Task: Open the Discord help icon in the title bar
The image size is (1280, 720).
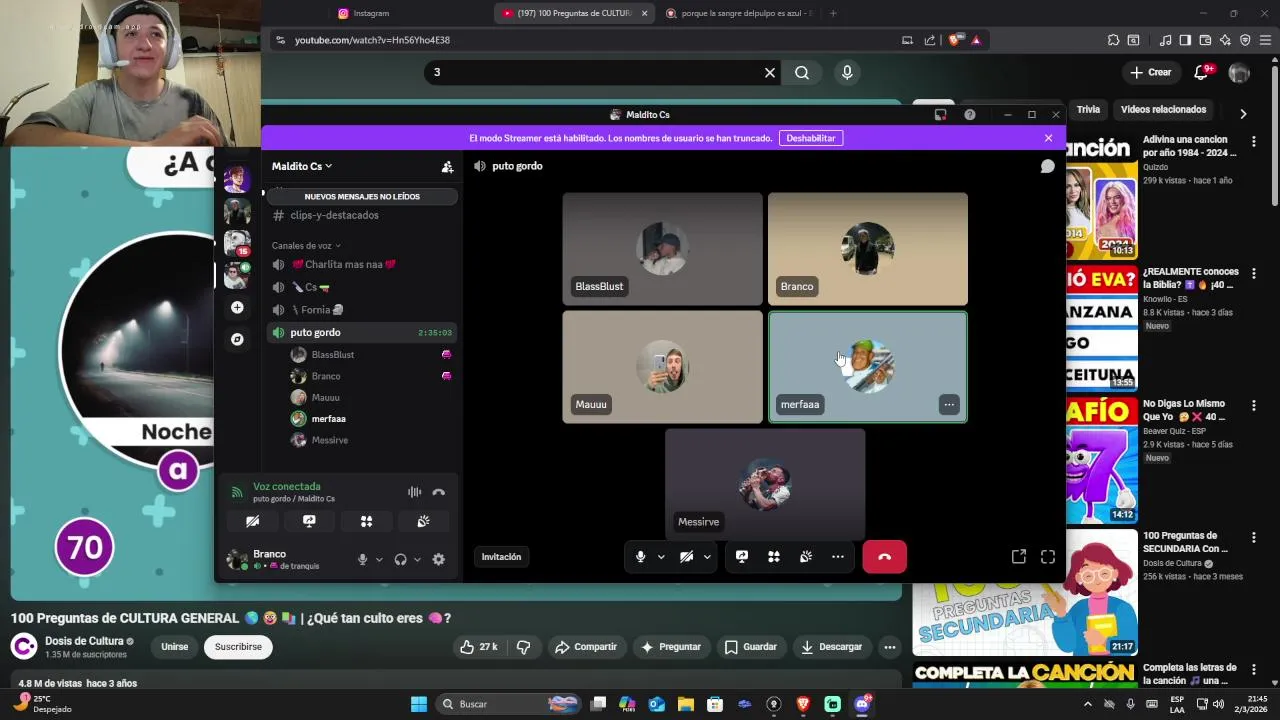Action: (970, 115)
